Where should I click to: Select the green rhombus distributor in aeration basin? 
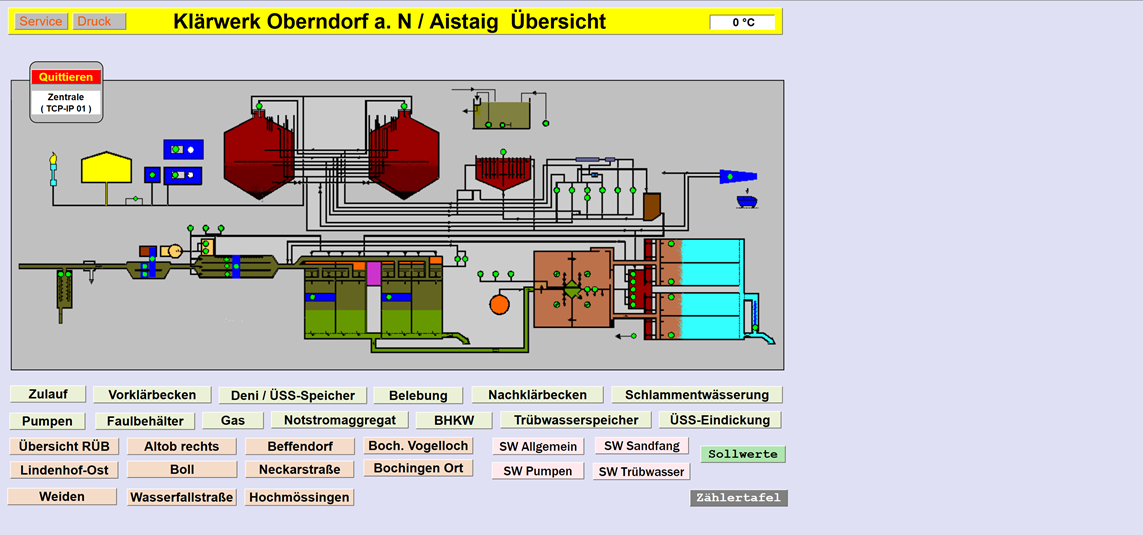tap(572, 289)
